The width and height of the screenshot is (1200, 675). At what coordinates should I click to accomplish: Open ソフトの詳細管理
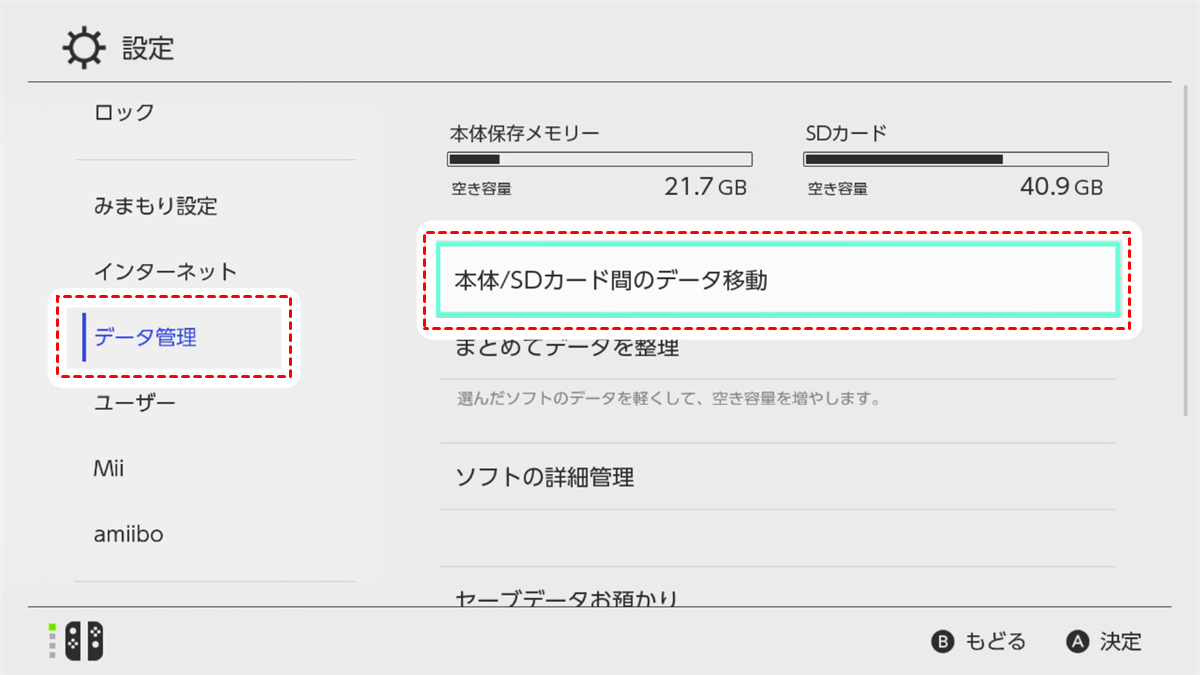click(777, 477)
